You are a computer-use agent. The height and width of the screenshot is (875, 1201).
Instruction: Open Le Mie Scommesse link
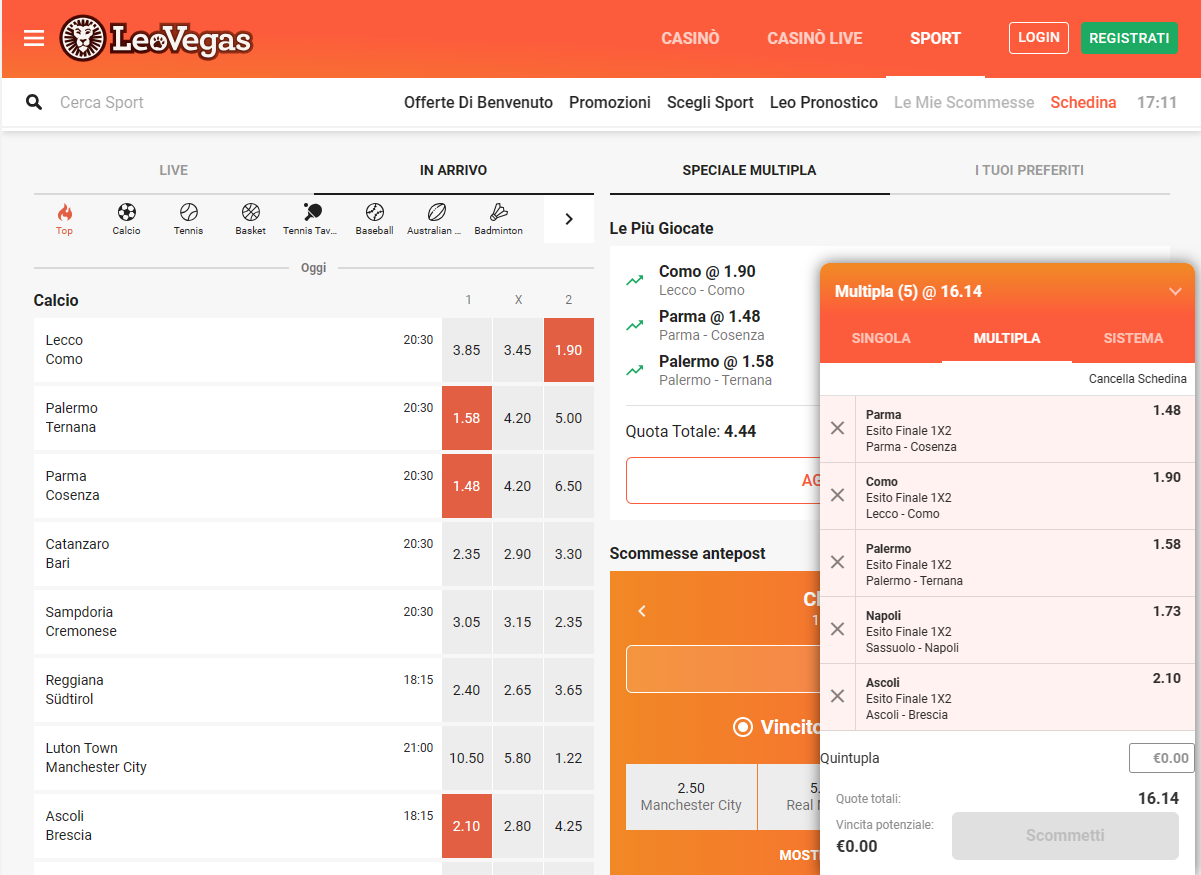[964, 102]
